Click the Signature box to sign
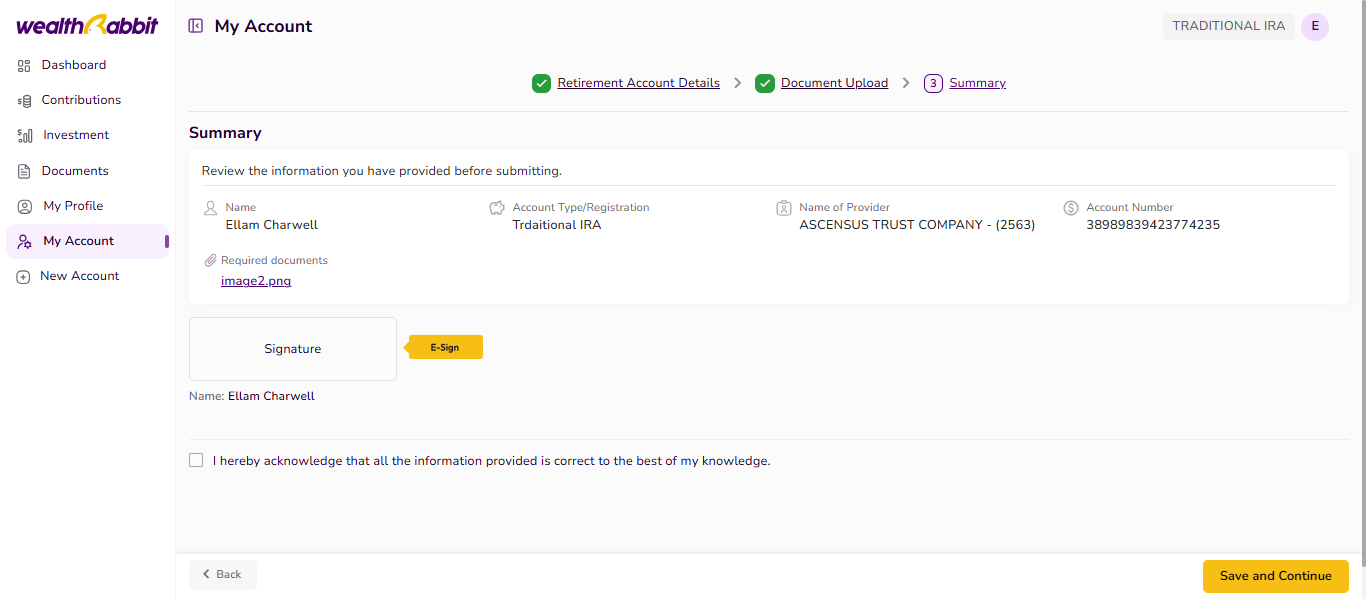The height and width of the screenshot is (599, 1366). point(292,349)
